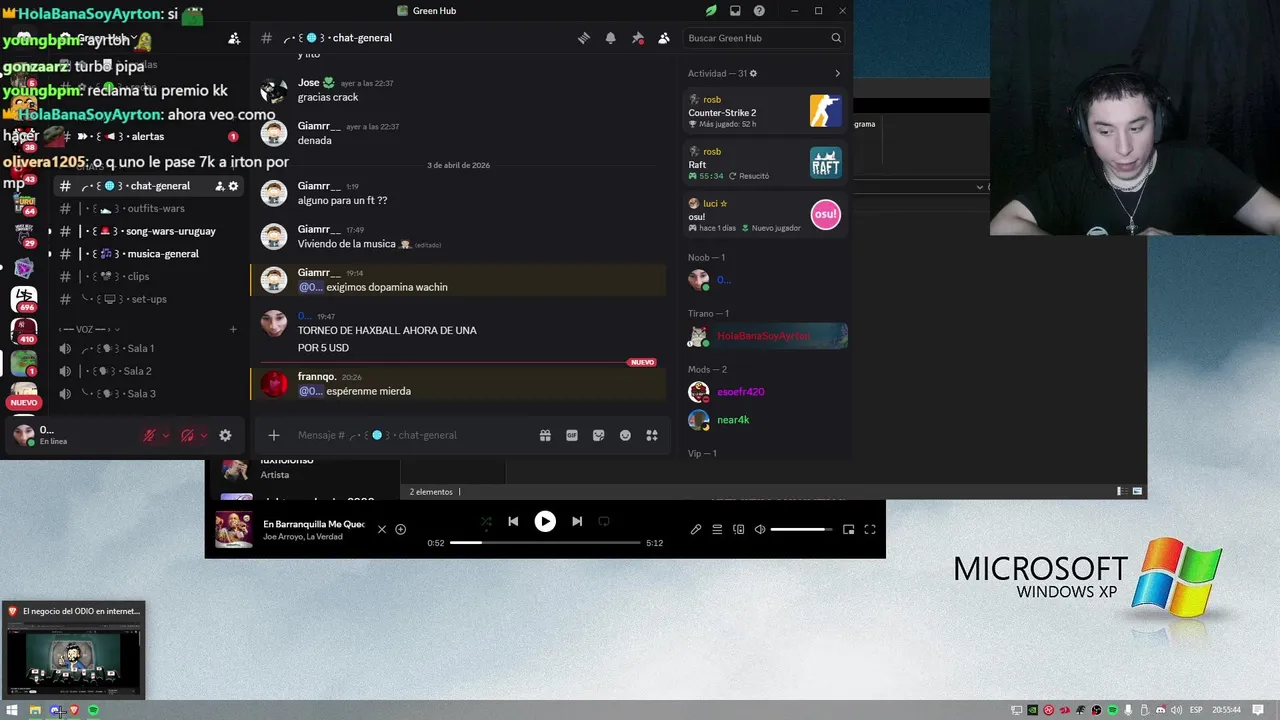1280x720 pixels.
Task: Play the song in Spotify player
Action: tap(545, 521)
